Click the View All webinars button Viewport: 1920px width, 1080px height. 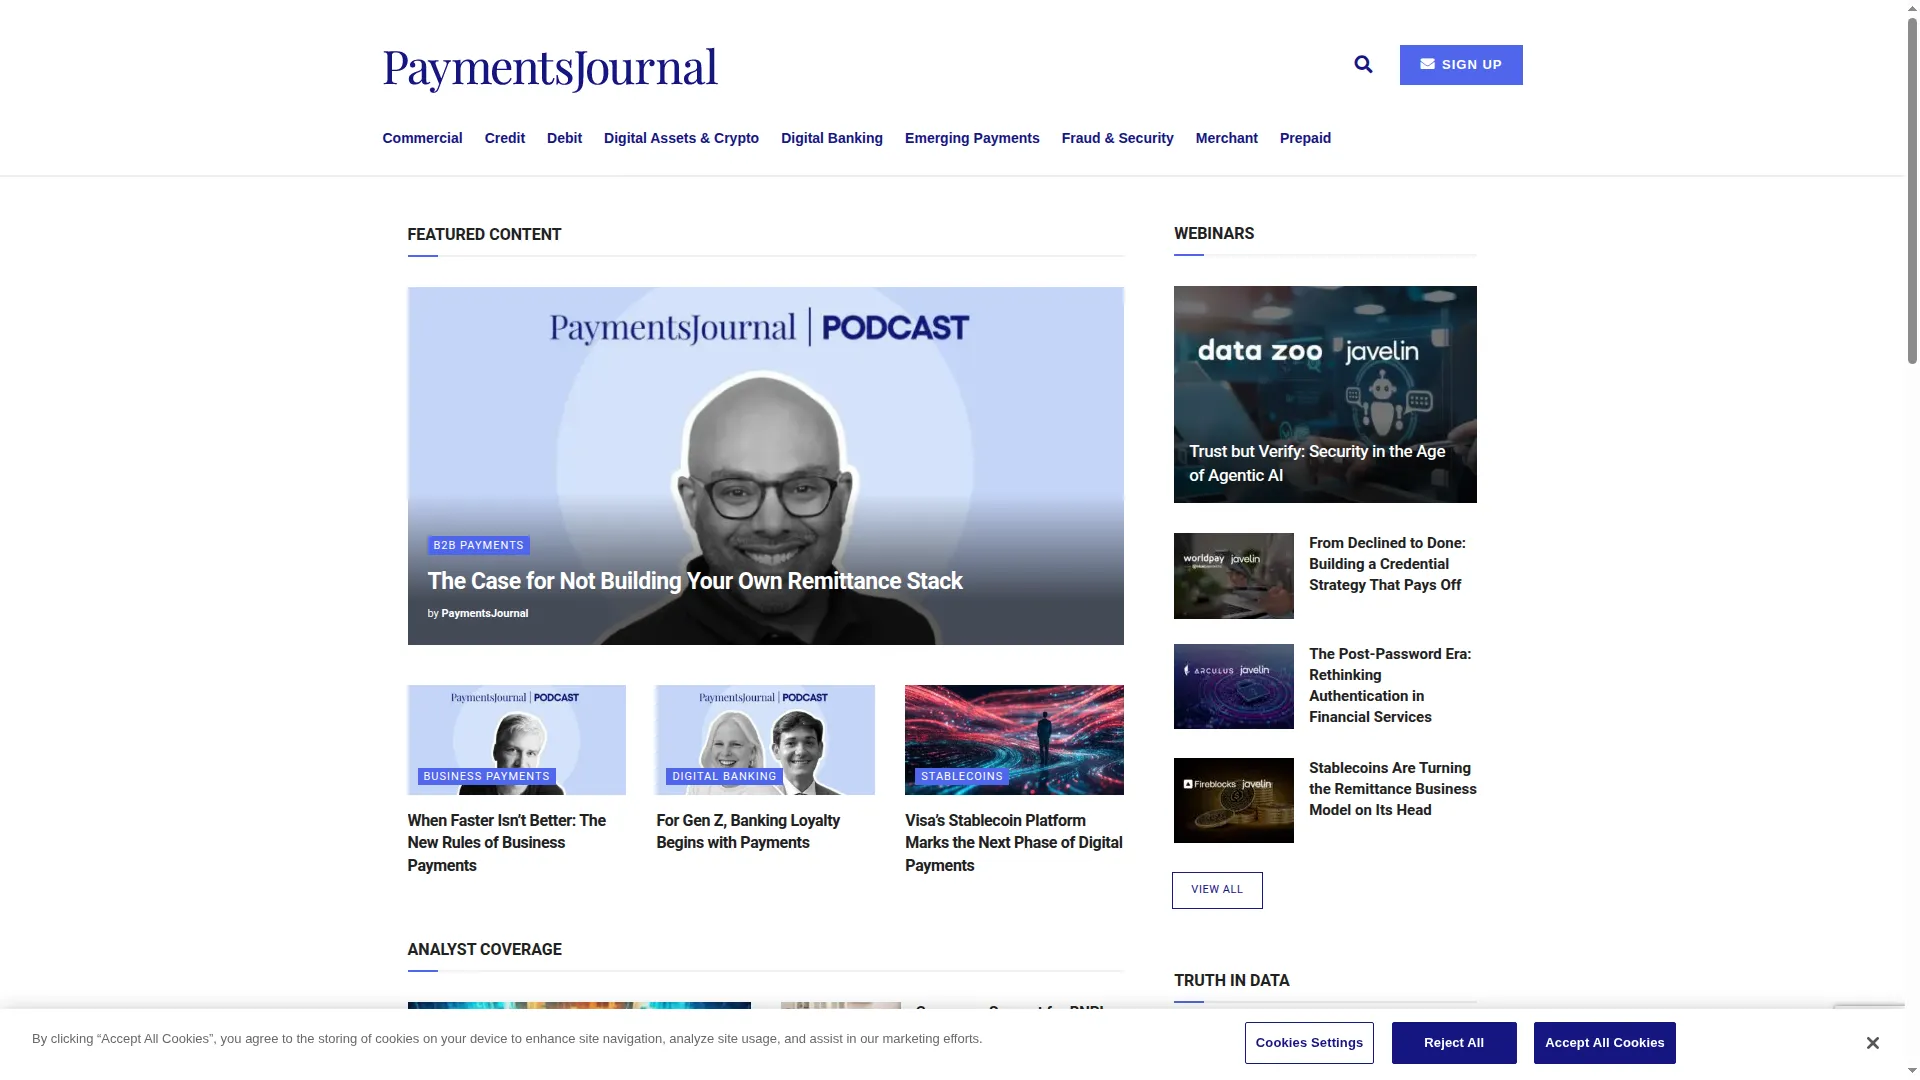[1217, 890]
